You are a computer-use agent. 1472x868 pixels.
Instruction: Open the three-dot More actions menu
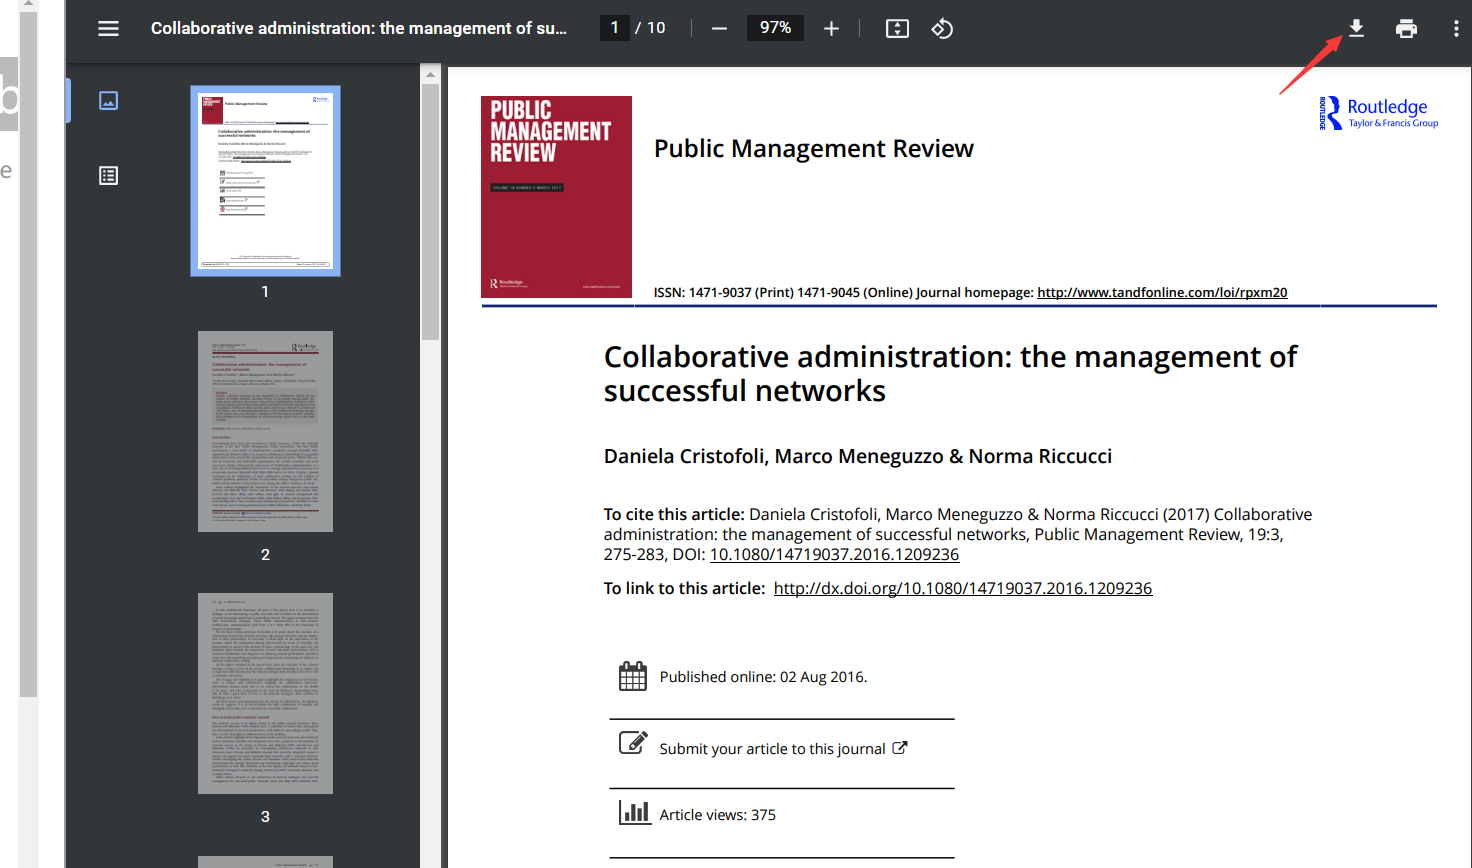tap(1455, 29)
